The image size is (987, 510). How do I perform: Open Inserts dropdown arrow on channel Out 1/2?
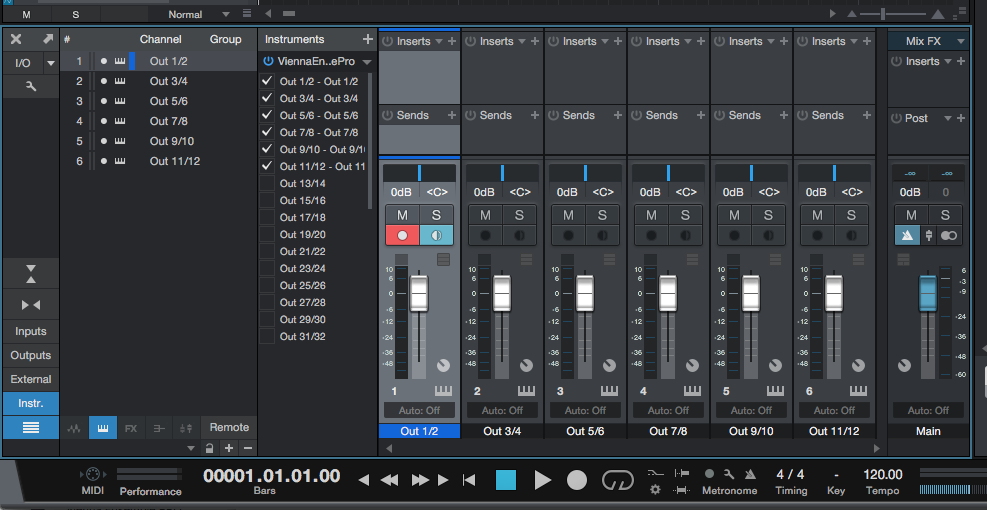439,42
